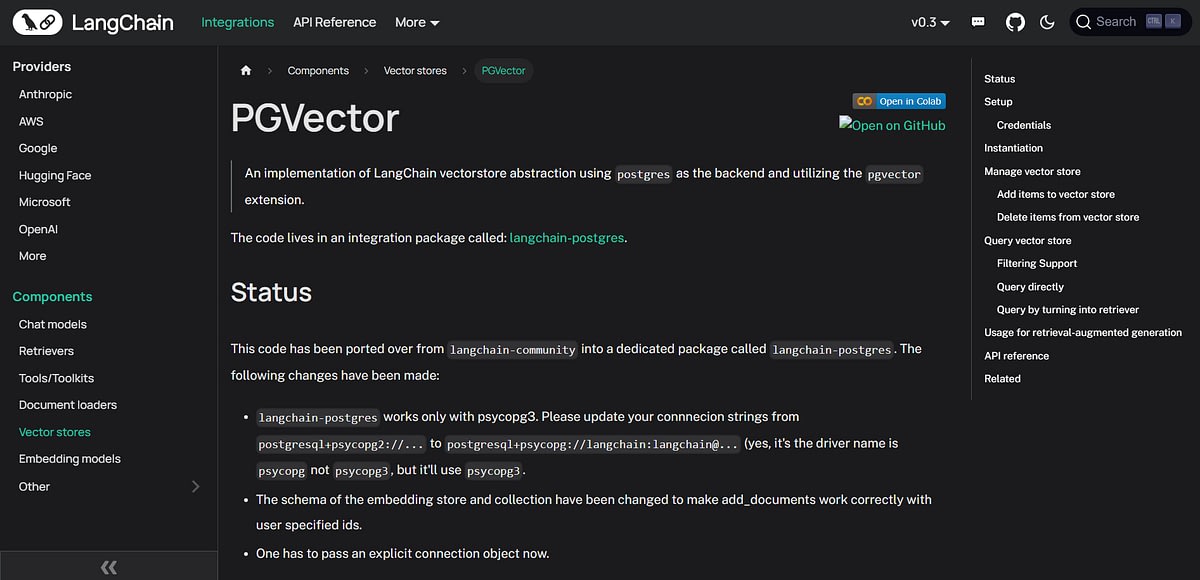Open Vector stores in sidebar

(54, 432)
